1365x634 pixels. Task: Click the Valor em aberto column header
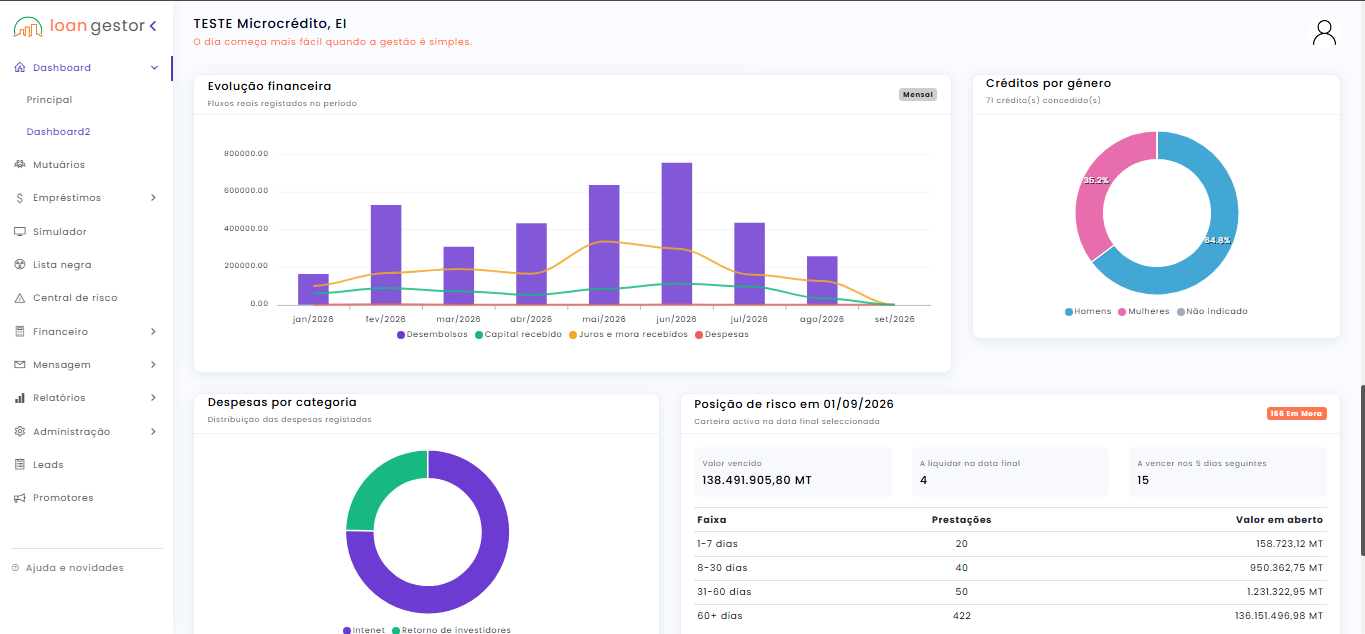(x=1280, y=520)
